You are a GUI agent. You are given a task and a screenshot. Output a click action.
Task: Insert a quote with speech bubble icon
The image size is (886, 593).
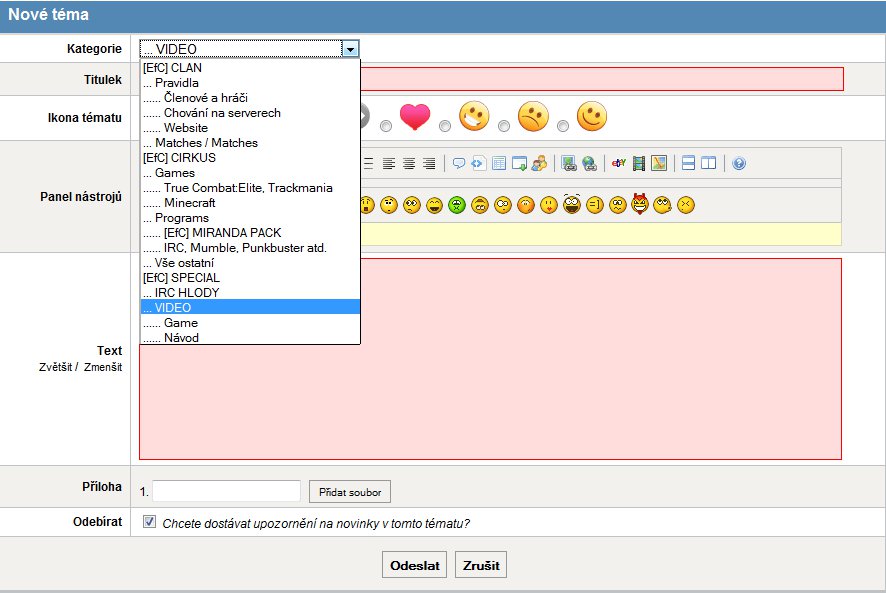tap(459, 164)
